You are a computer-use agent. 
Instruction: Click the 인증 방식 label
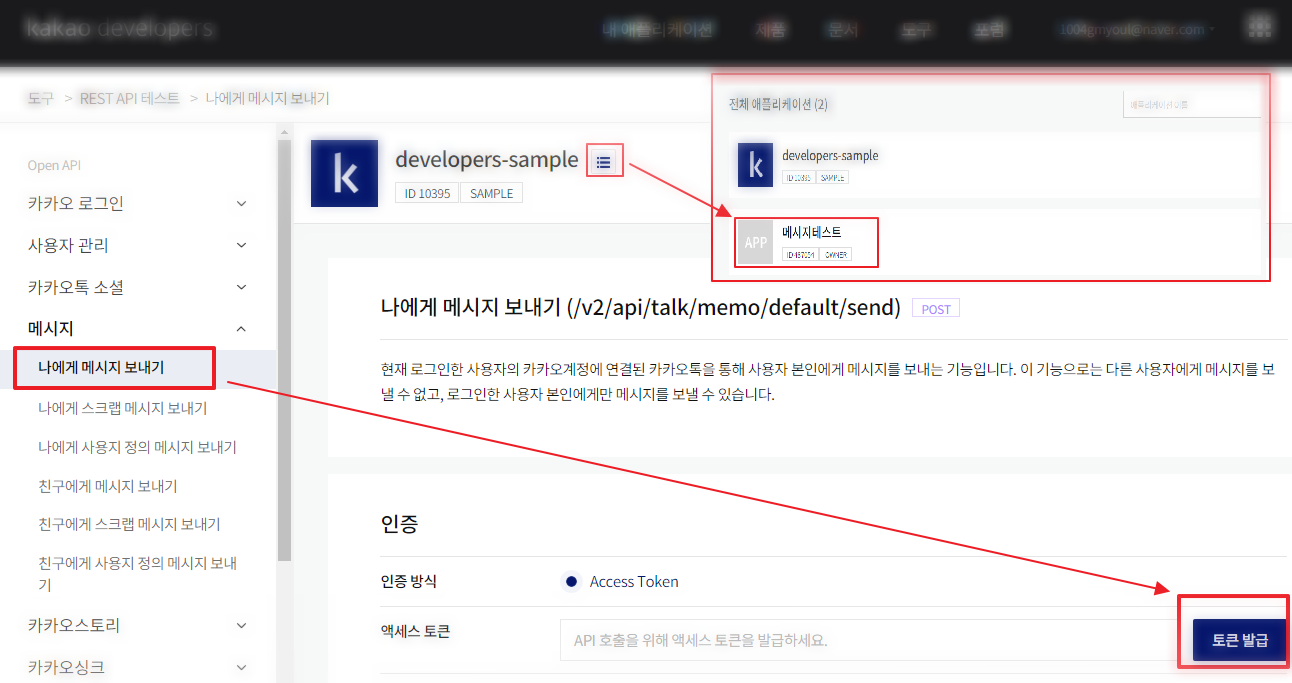click(x=409, y=581)
